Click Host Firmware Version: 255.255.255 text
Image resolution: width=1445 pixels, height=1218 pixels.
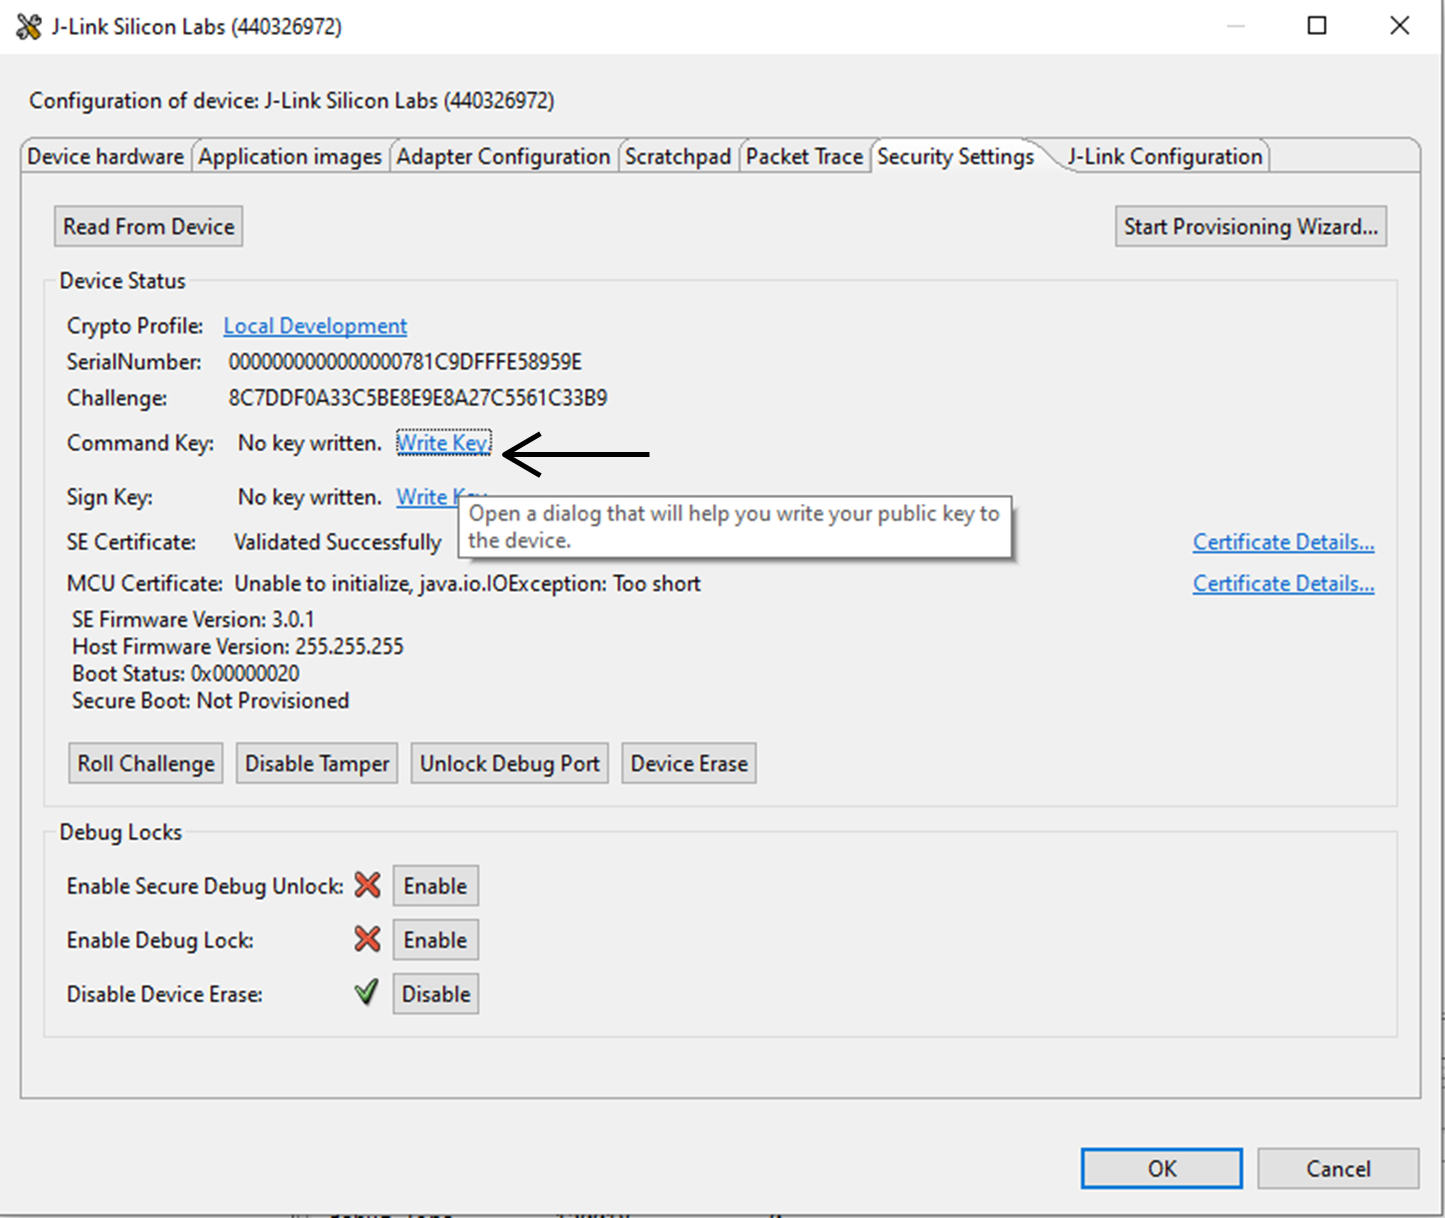(x=238, y=647)
